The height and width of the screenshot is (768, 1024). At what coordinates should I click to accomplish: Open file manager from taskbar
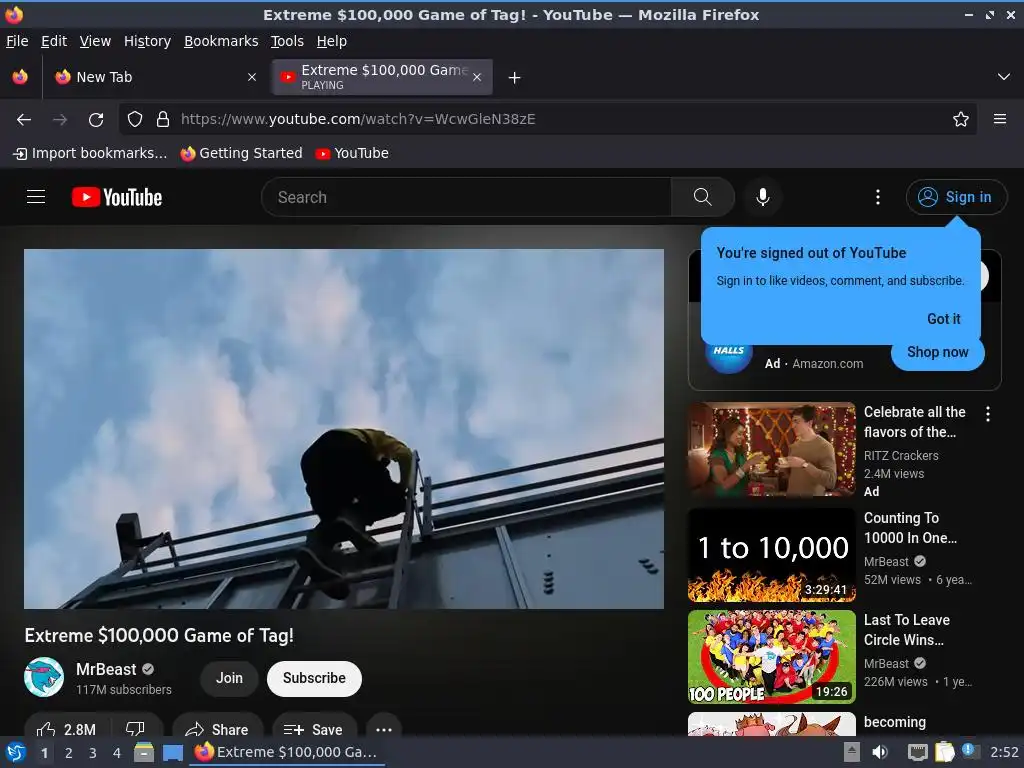coord(144,752)
